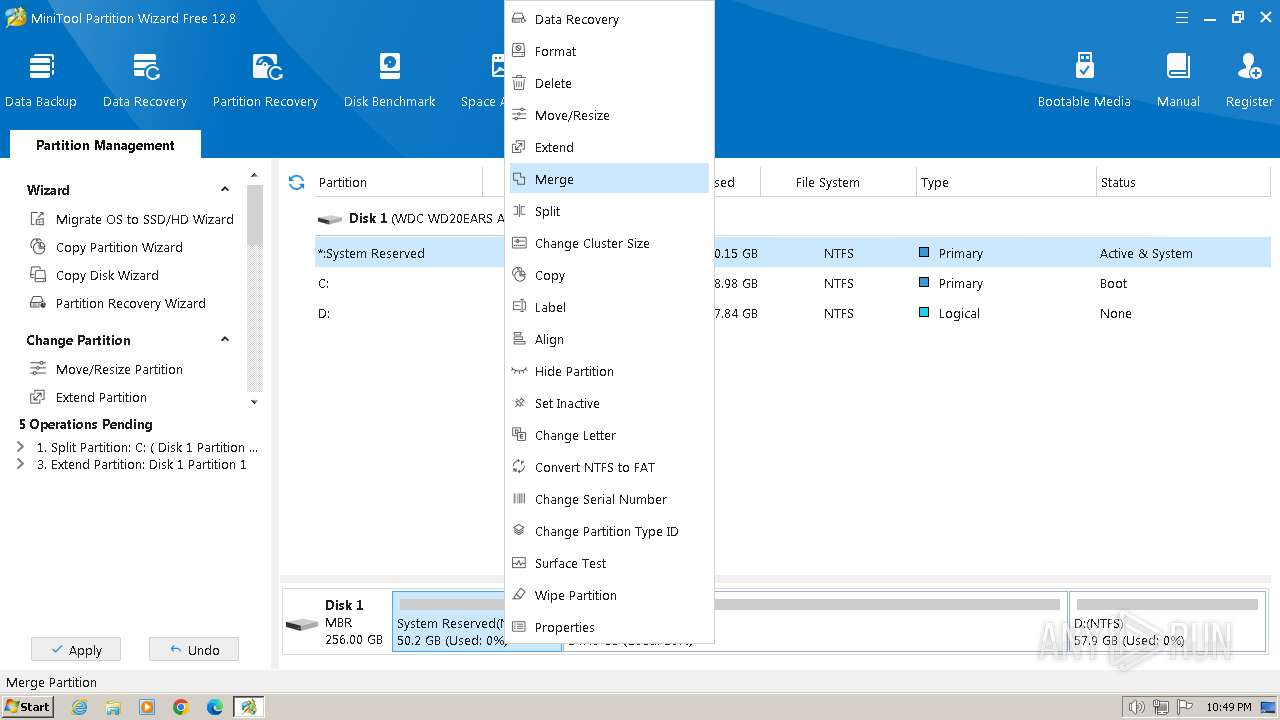Open Windows Start menu

(x=28, y=707)
